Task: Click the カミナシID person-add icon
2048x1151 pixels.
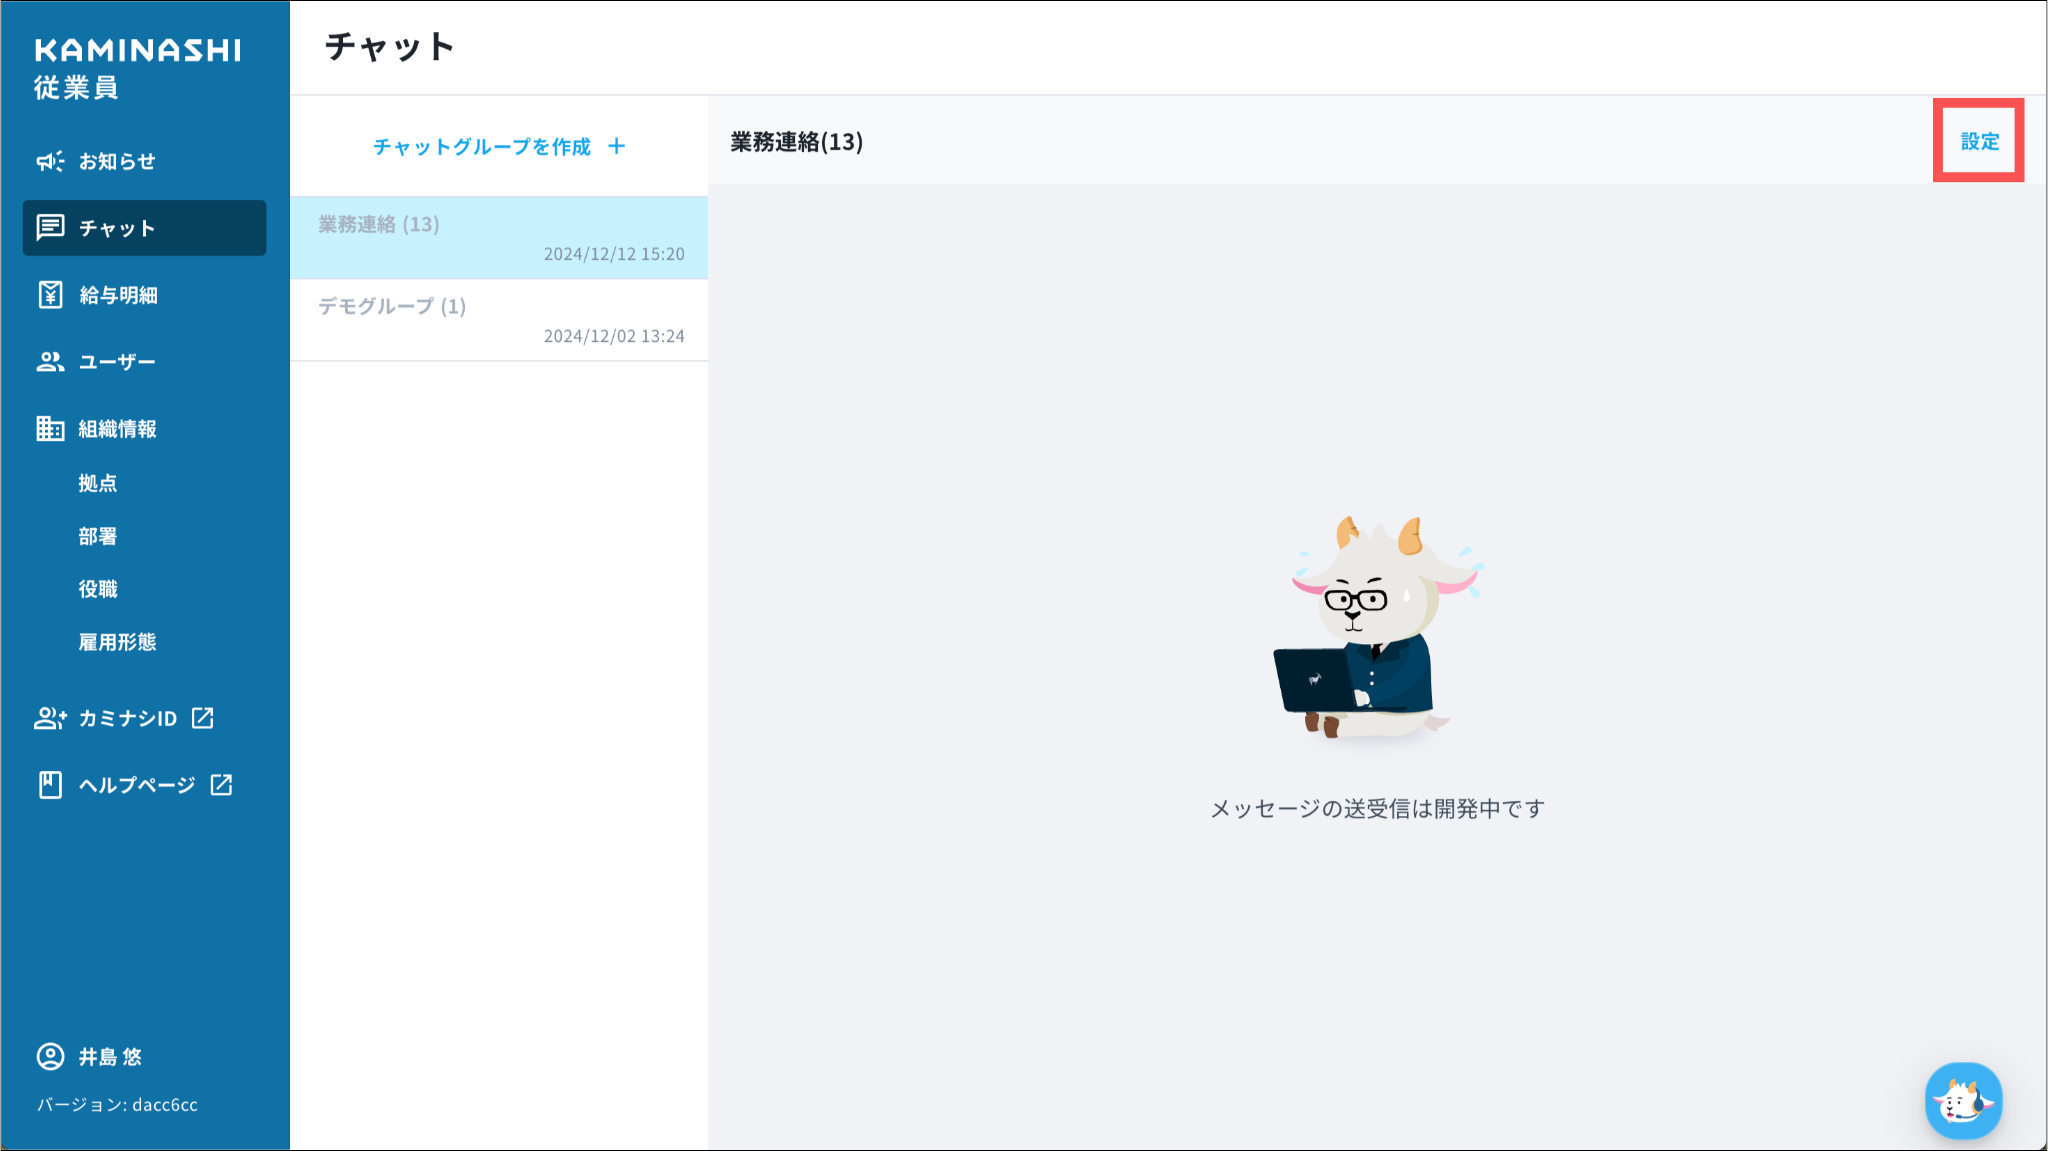Action: point(50,718)
